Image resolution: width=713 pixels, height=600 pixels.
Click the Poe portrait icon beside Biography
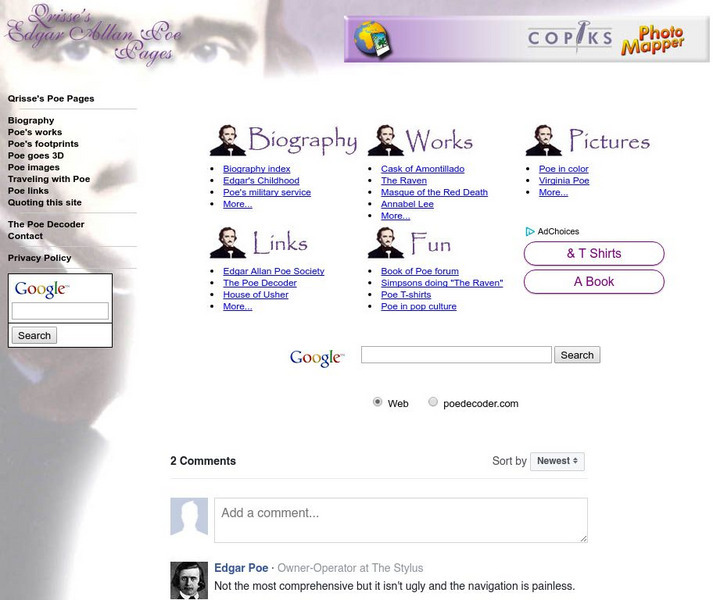coord(228,141)
